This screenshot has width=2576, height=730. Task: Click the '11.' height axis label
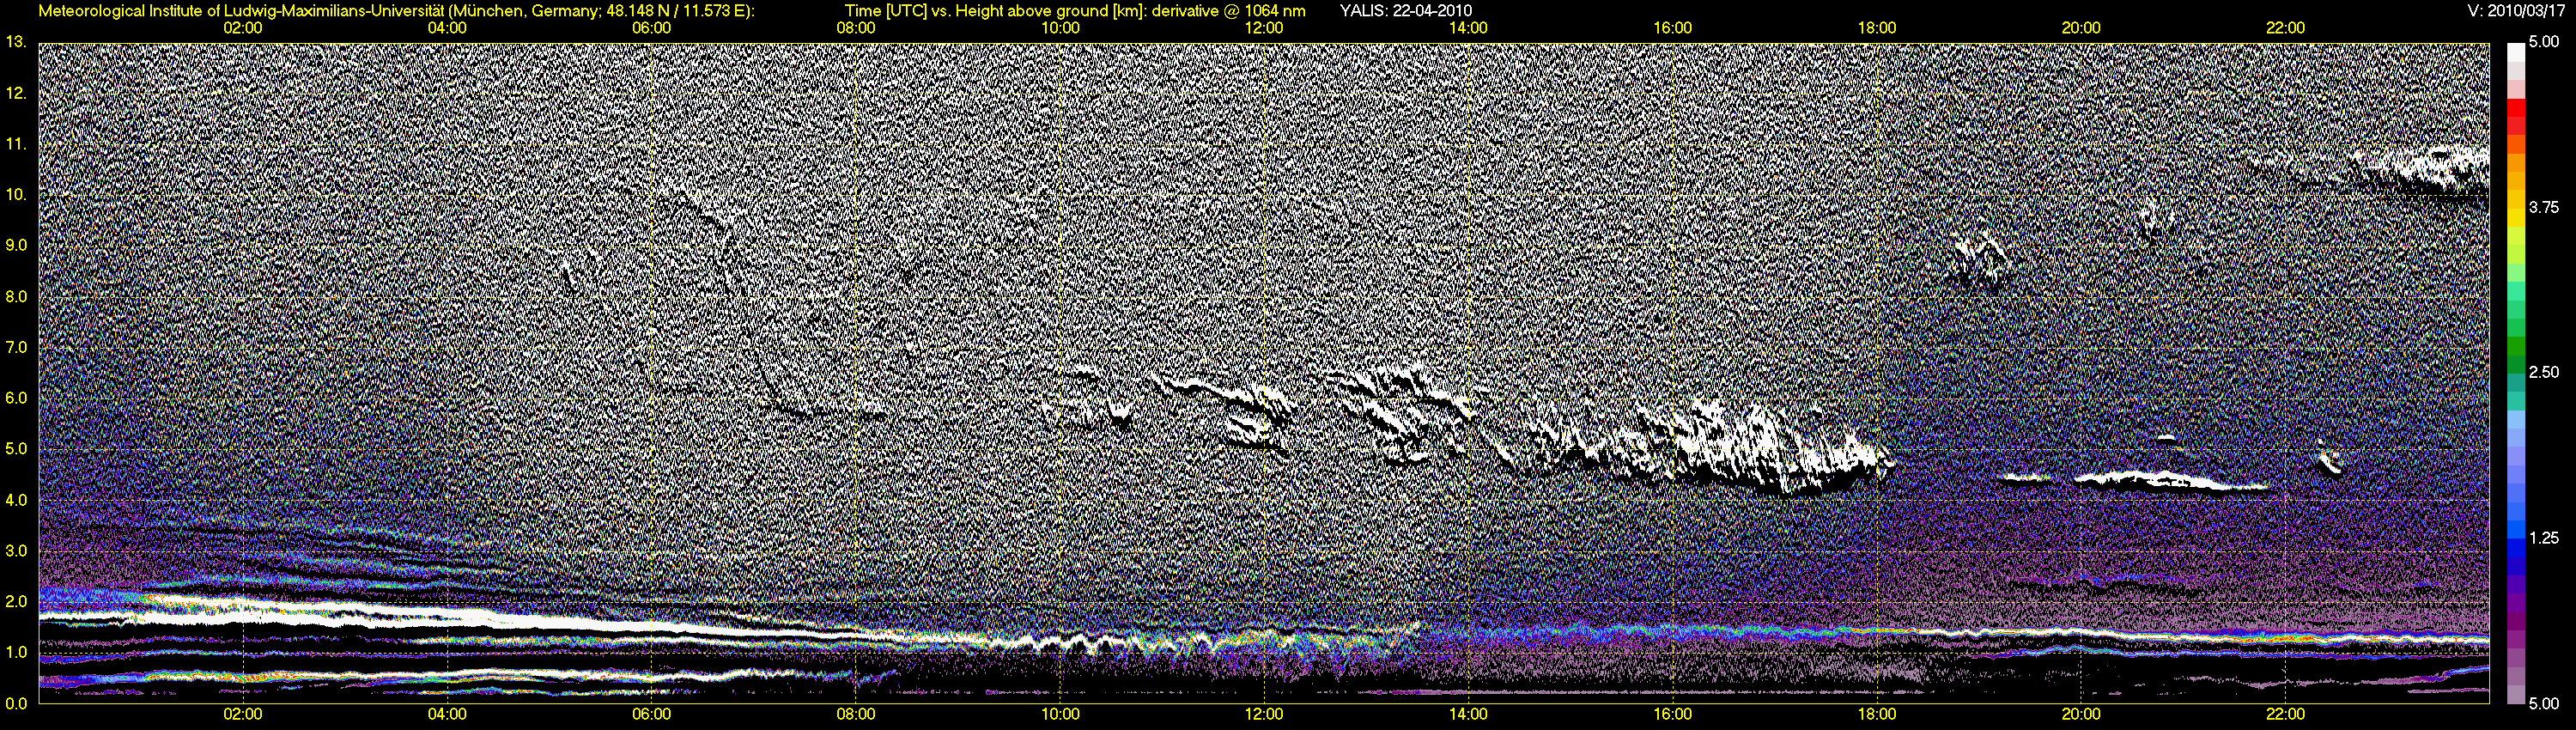coord(16,144)
